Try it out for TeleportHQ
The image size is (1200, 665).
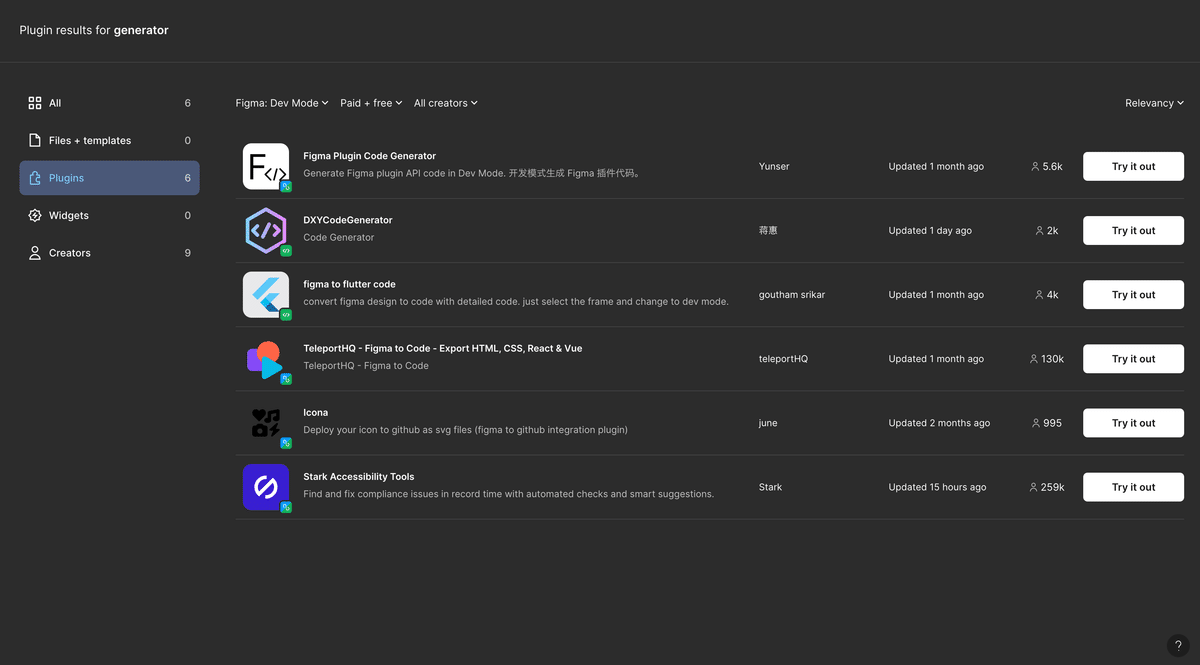coord(1133,359)
